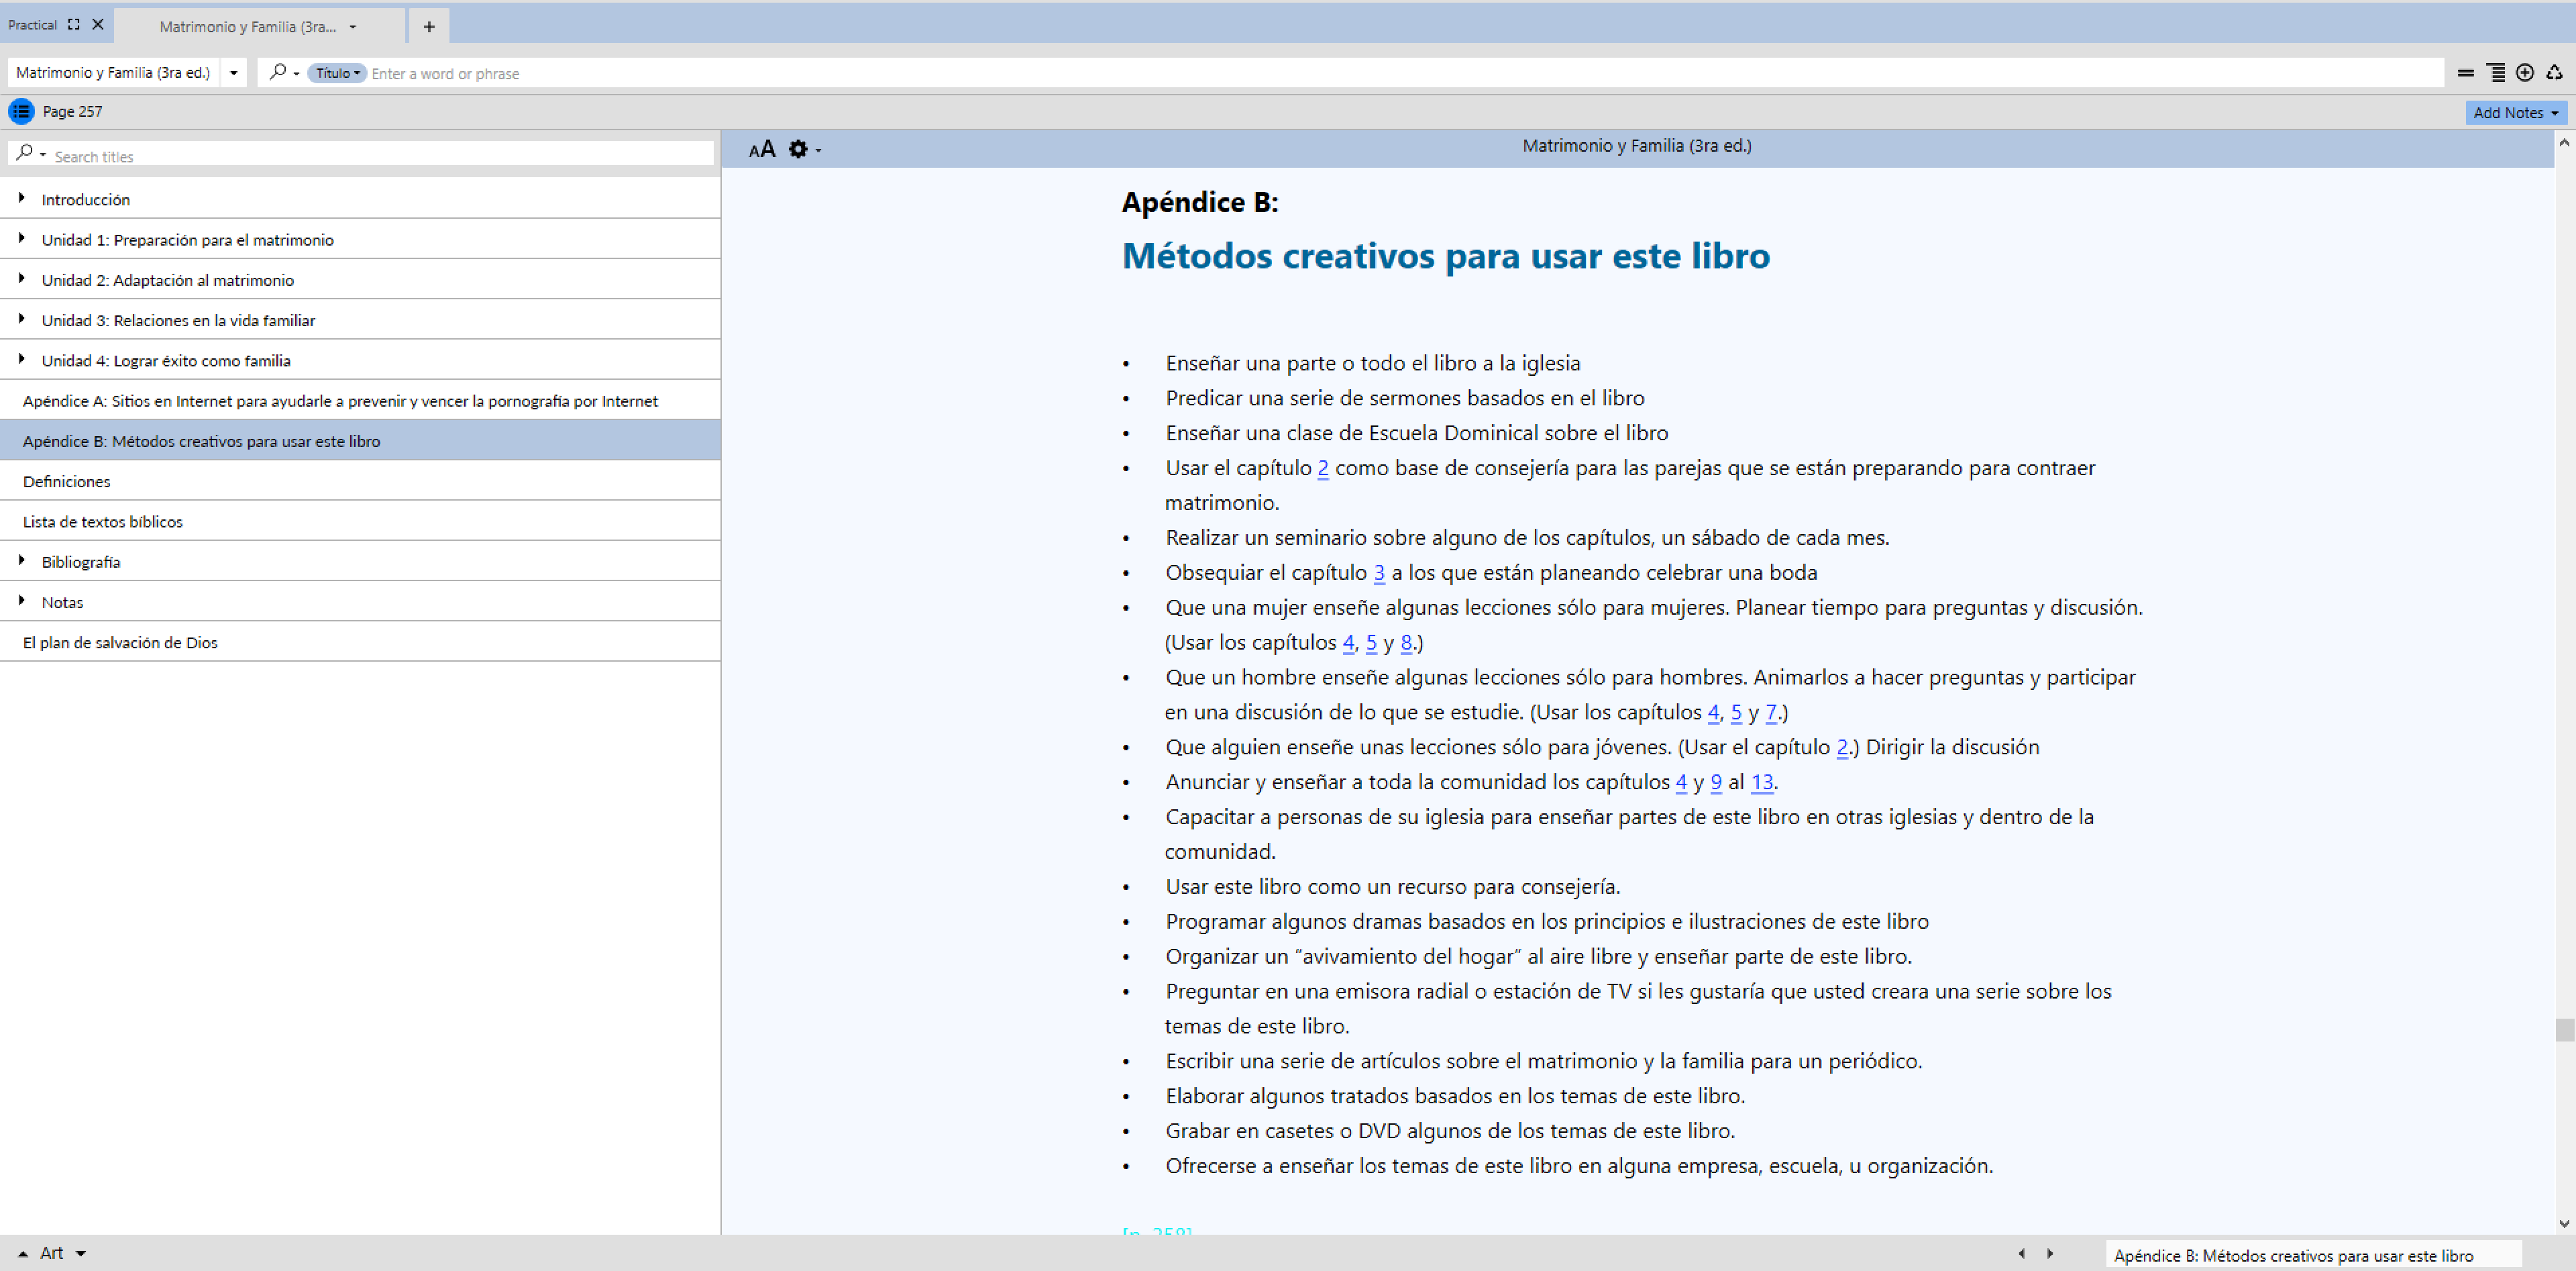This screenshot has height=1271, width=2576.
Task: Click the indented lines layout icon
Action: pos(2496,72)
